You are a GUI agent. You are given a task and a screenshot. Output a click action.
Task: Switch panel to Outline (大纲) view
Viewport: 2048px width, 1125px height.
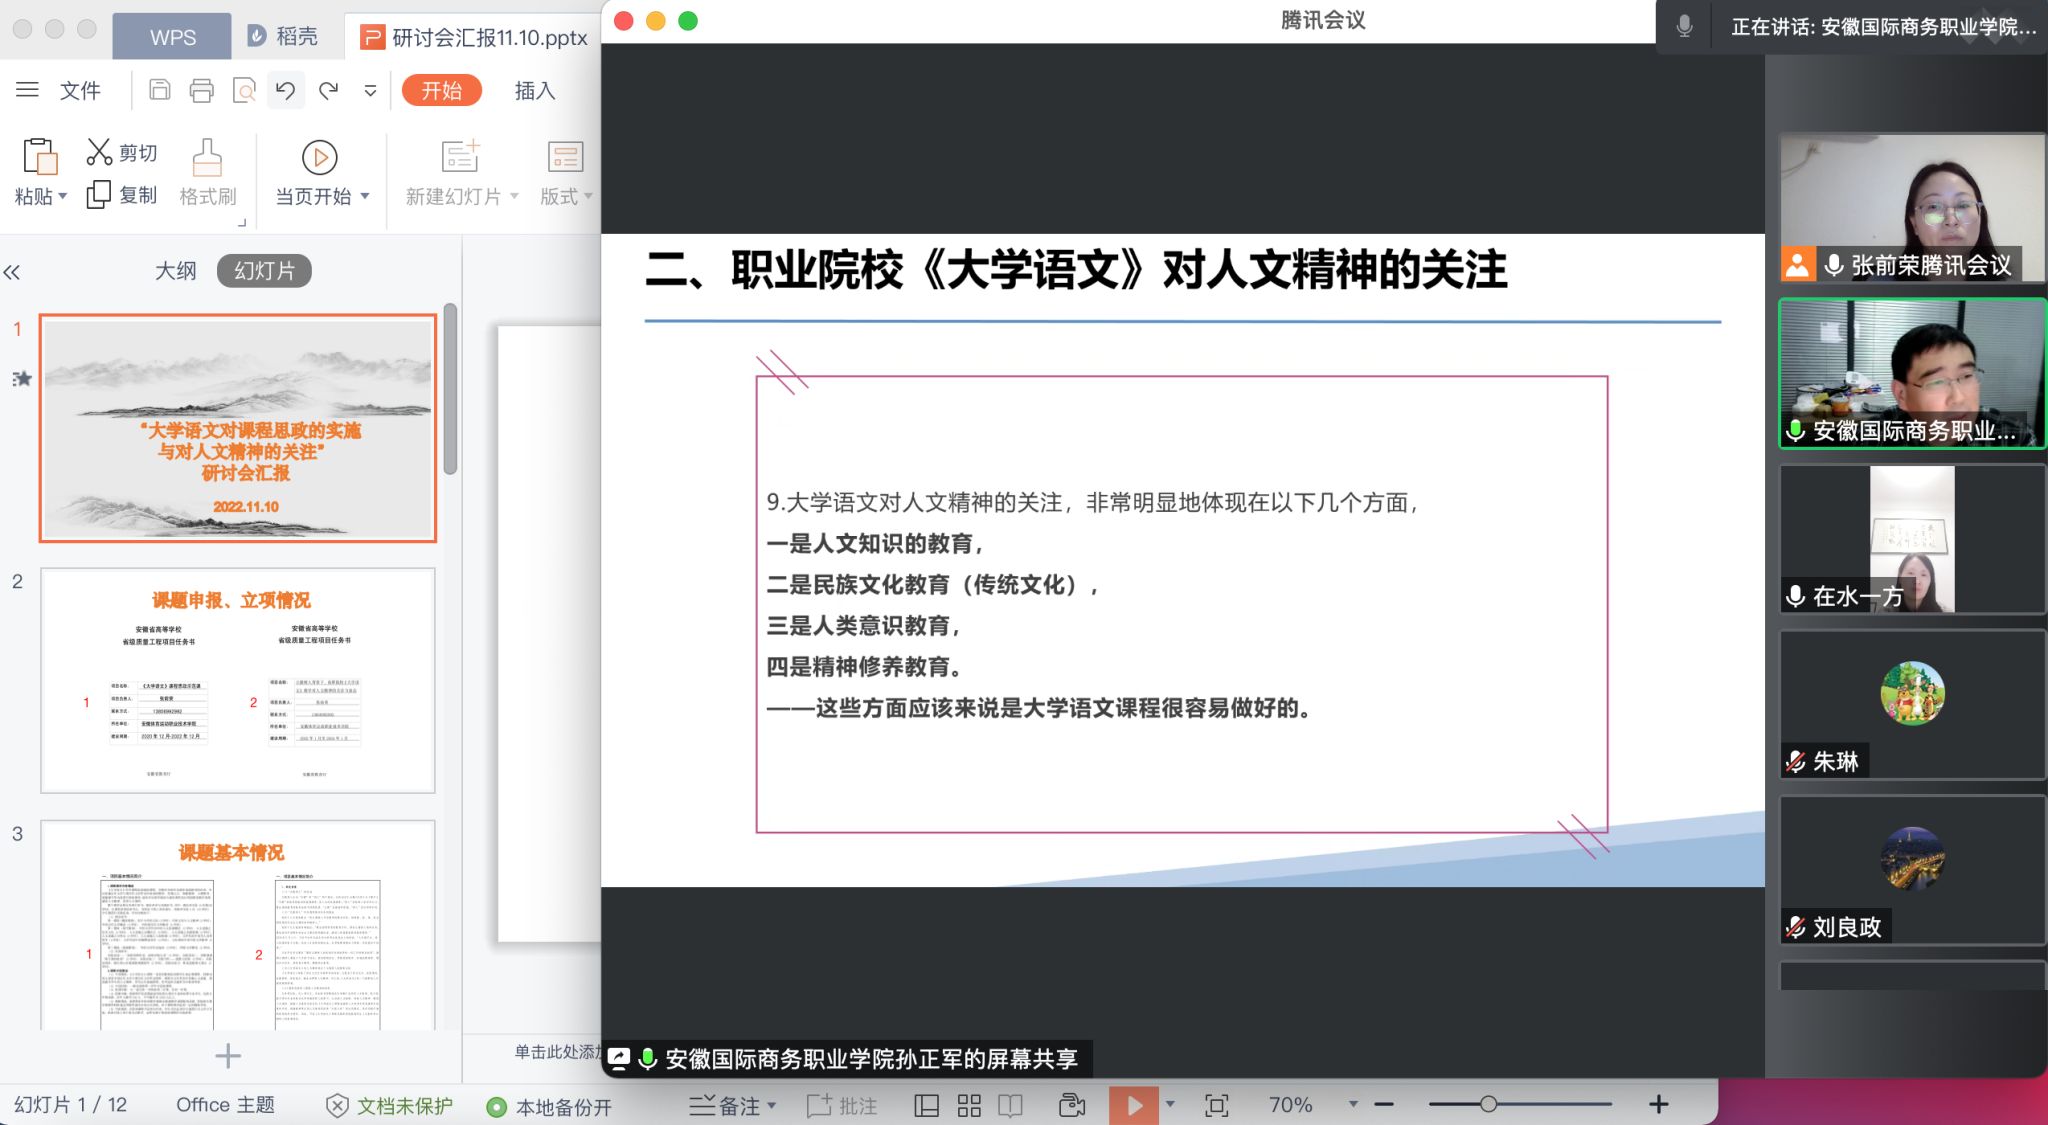click(x=175, y=271)
